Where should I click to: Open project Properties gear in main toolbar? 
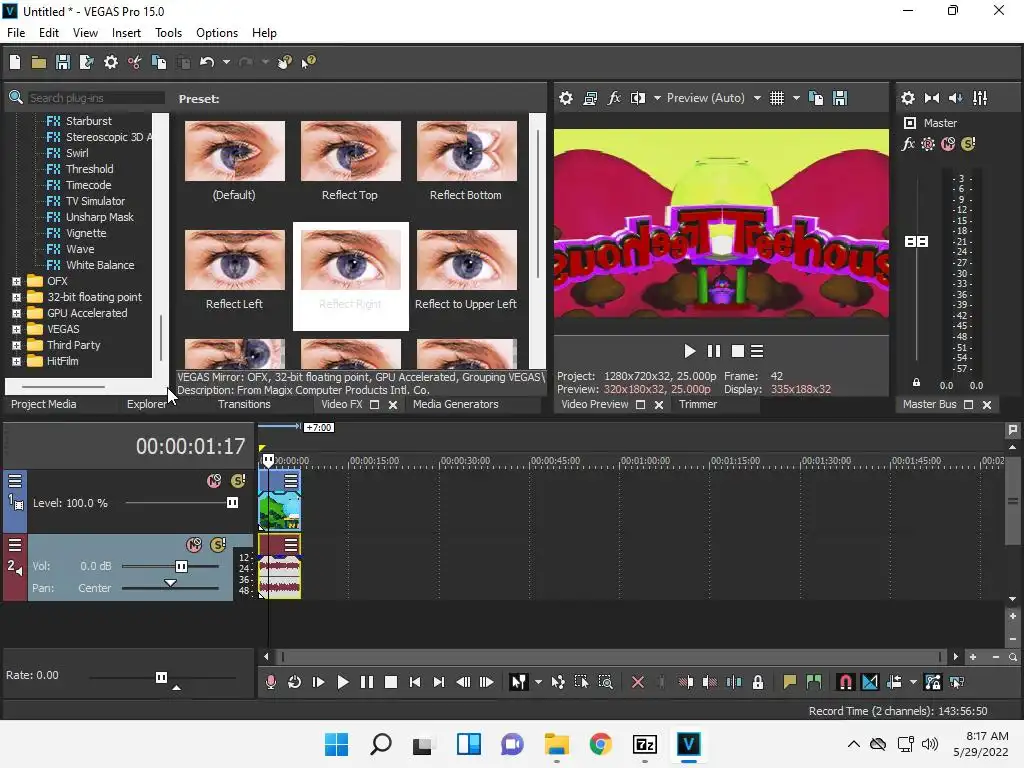tap(111, 62)
